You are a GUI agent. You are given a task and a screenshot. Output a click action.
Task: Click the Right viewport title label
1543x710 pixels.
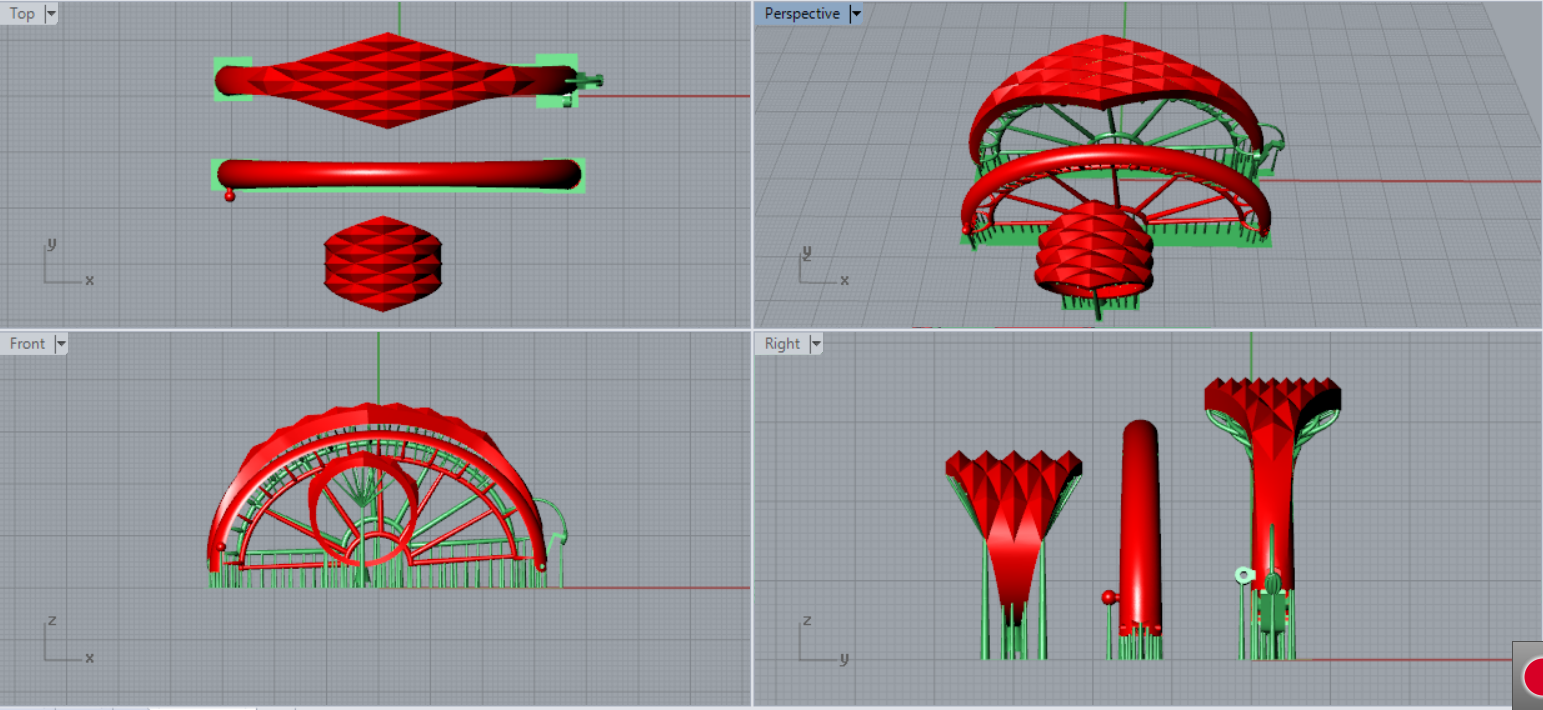782,344
